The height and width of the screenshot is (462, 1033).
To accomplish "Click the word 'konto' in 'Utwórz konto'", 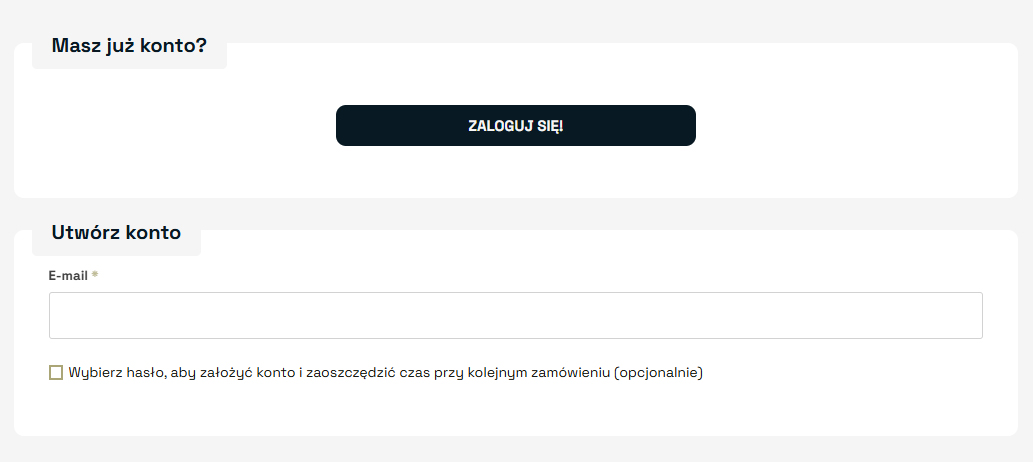I will (153, 233).
